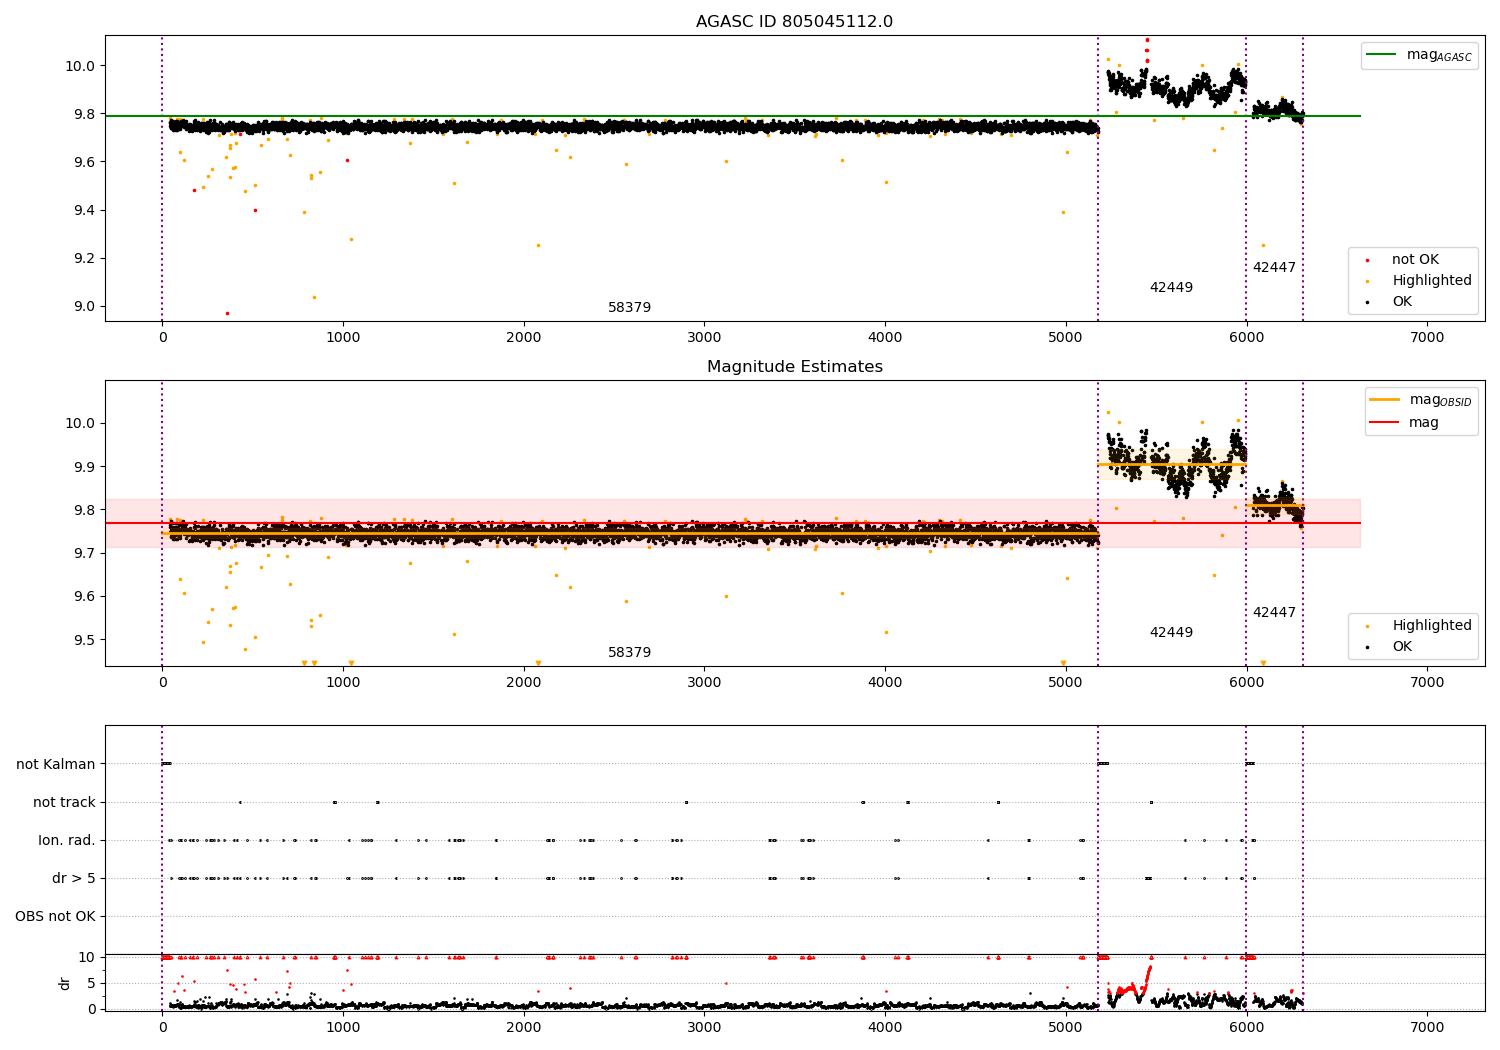Click the 7000 x-tick below the top plot
Viewport: 1500px width, 1050px height.
tap(1427, 338)
